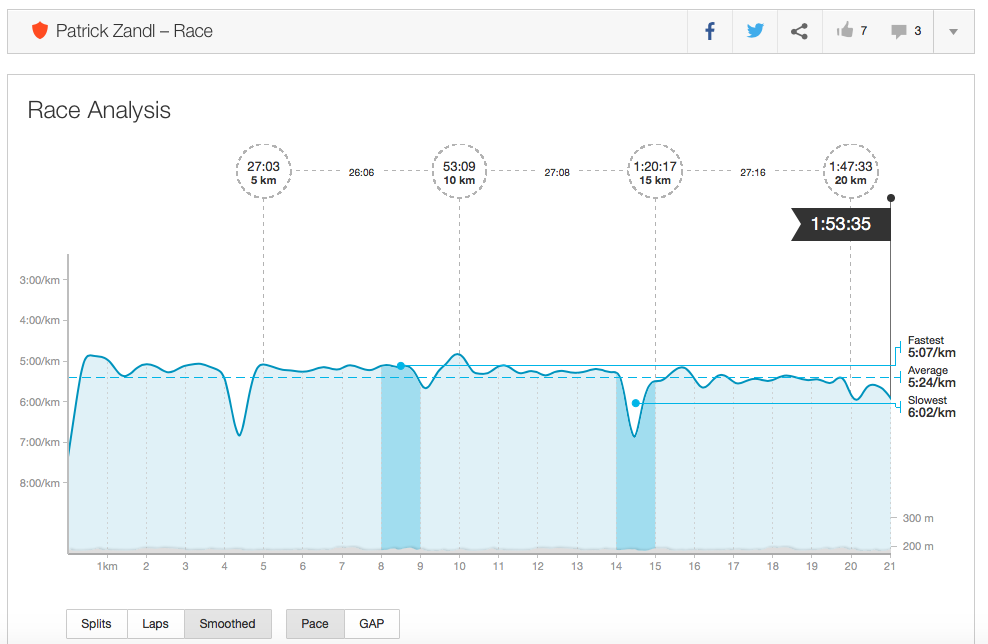Switch to Laps view
Image resolution: width=988 pixels, height=644 pixels.
(x=155, y=624)
